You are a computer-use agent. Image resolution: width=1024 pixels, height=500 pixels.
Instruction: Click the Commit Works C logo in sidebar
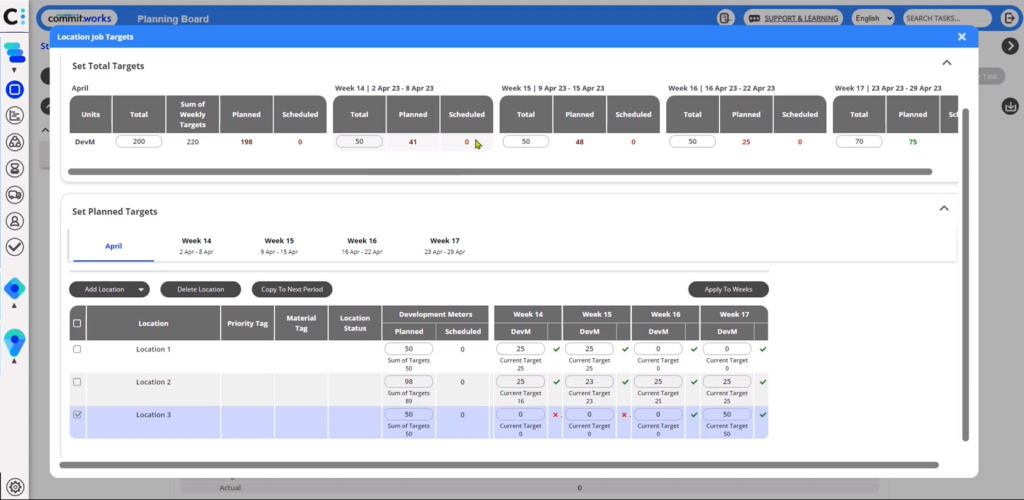[14, 16]
